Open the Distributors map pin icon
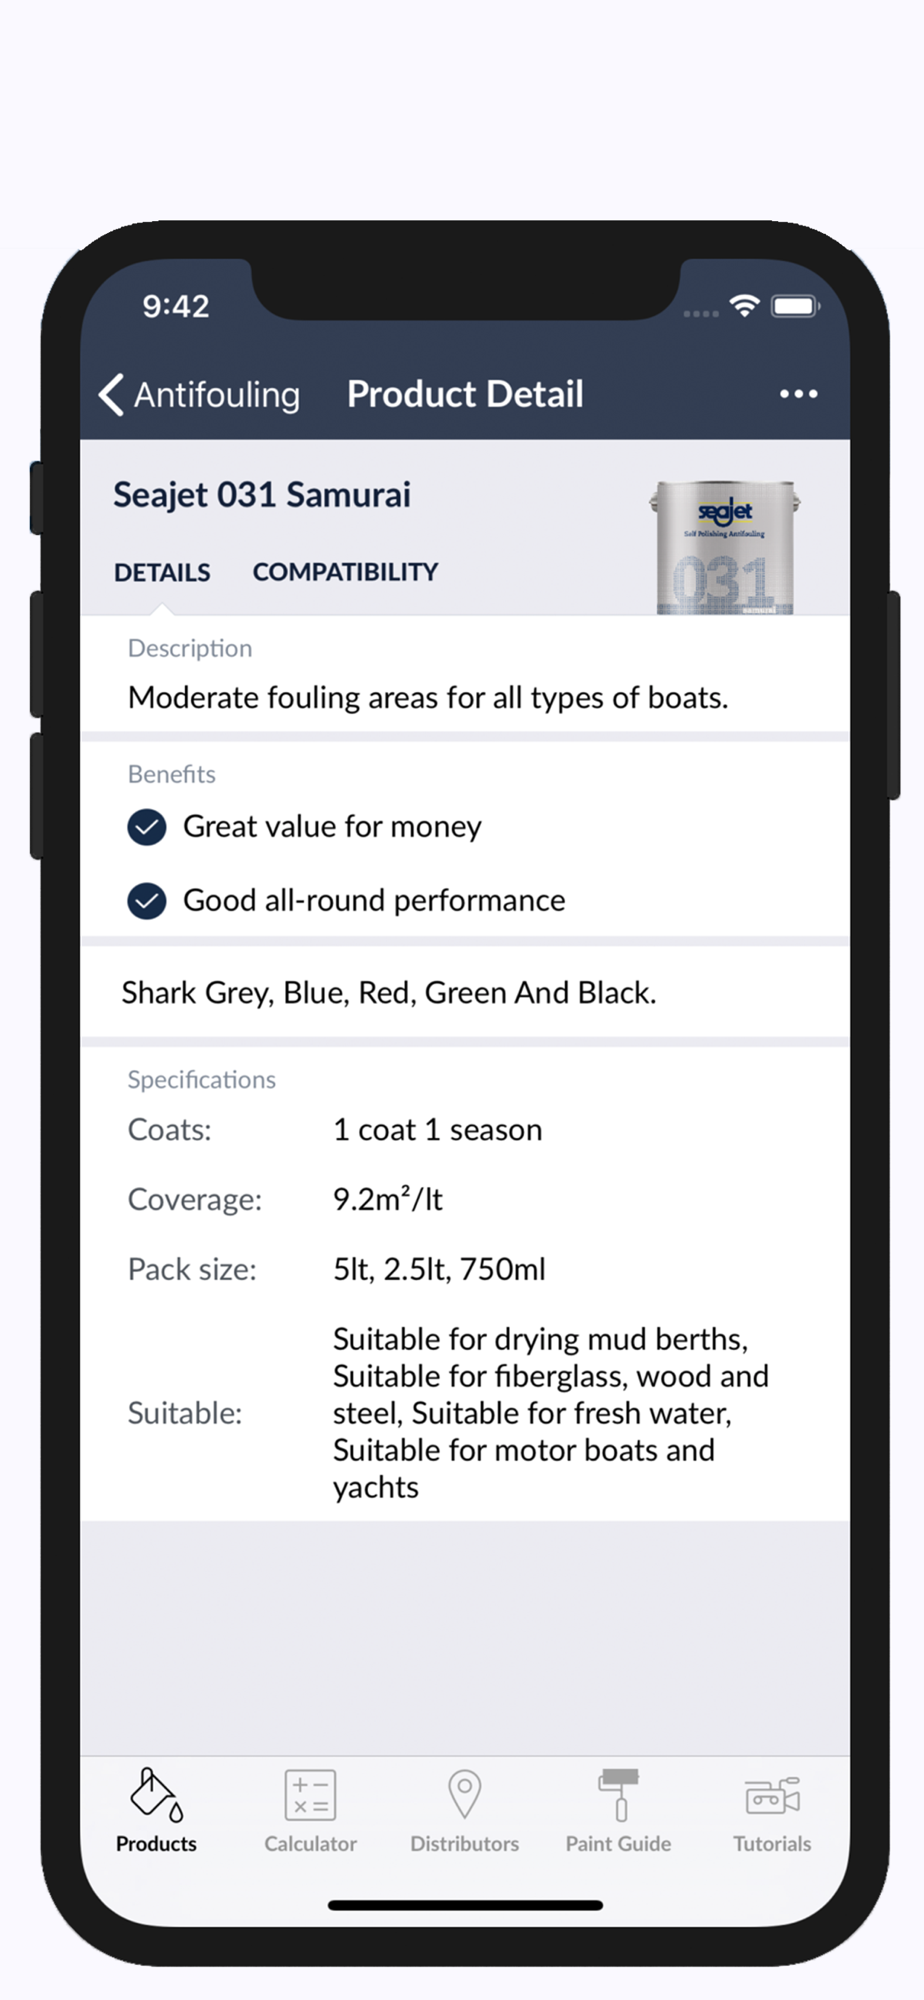The height and width of the screenshot is (2000, 924). tap(464, 1794)
